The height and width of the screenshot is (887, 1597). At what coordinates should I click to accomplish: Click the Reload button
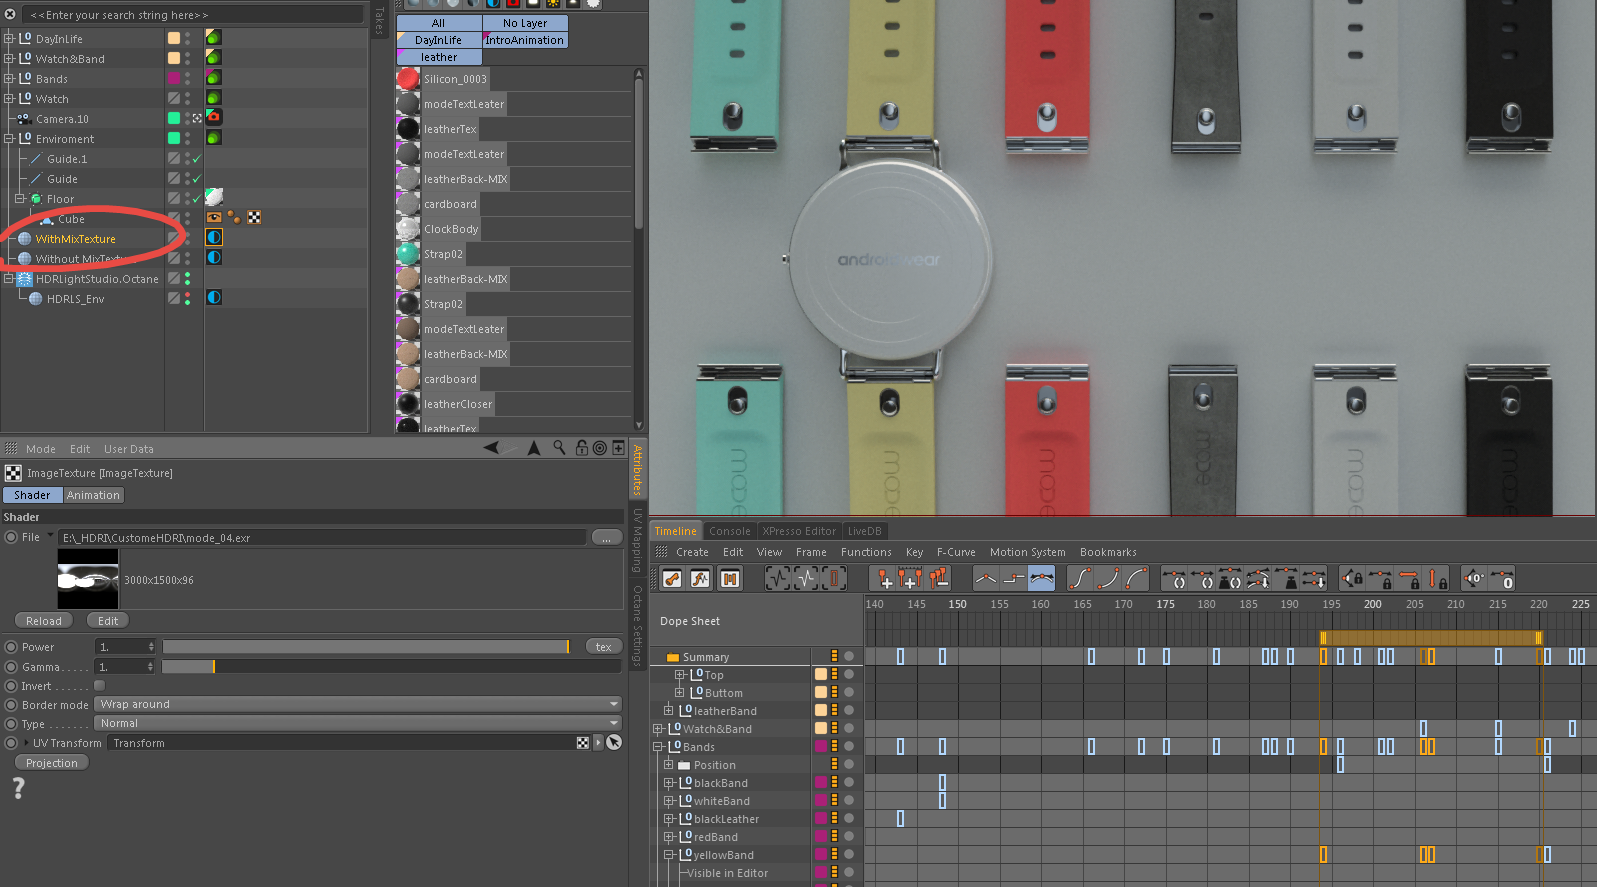(44, 621)
